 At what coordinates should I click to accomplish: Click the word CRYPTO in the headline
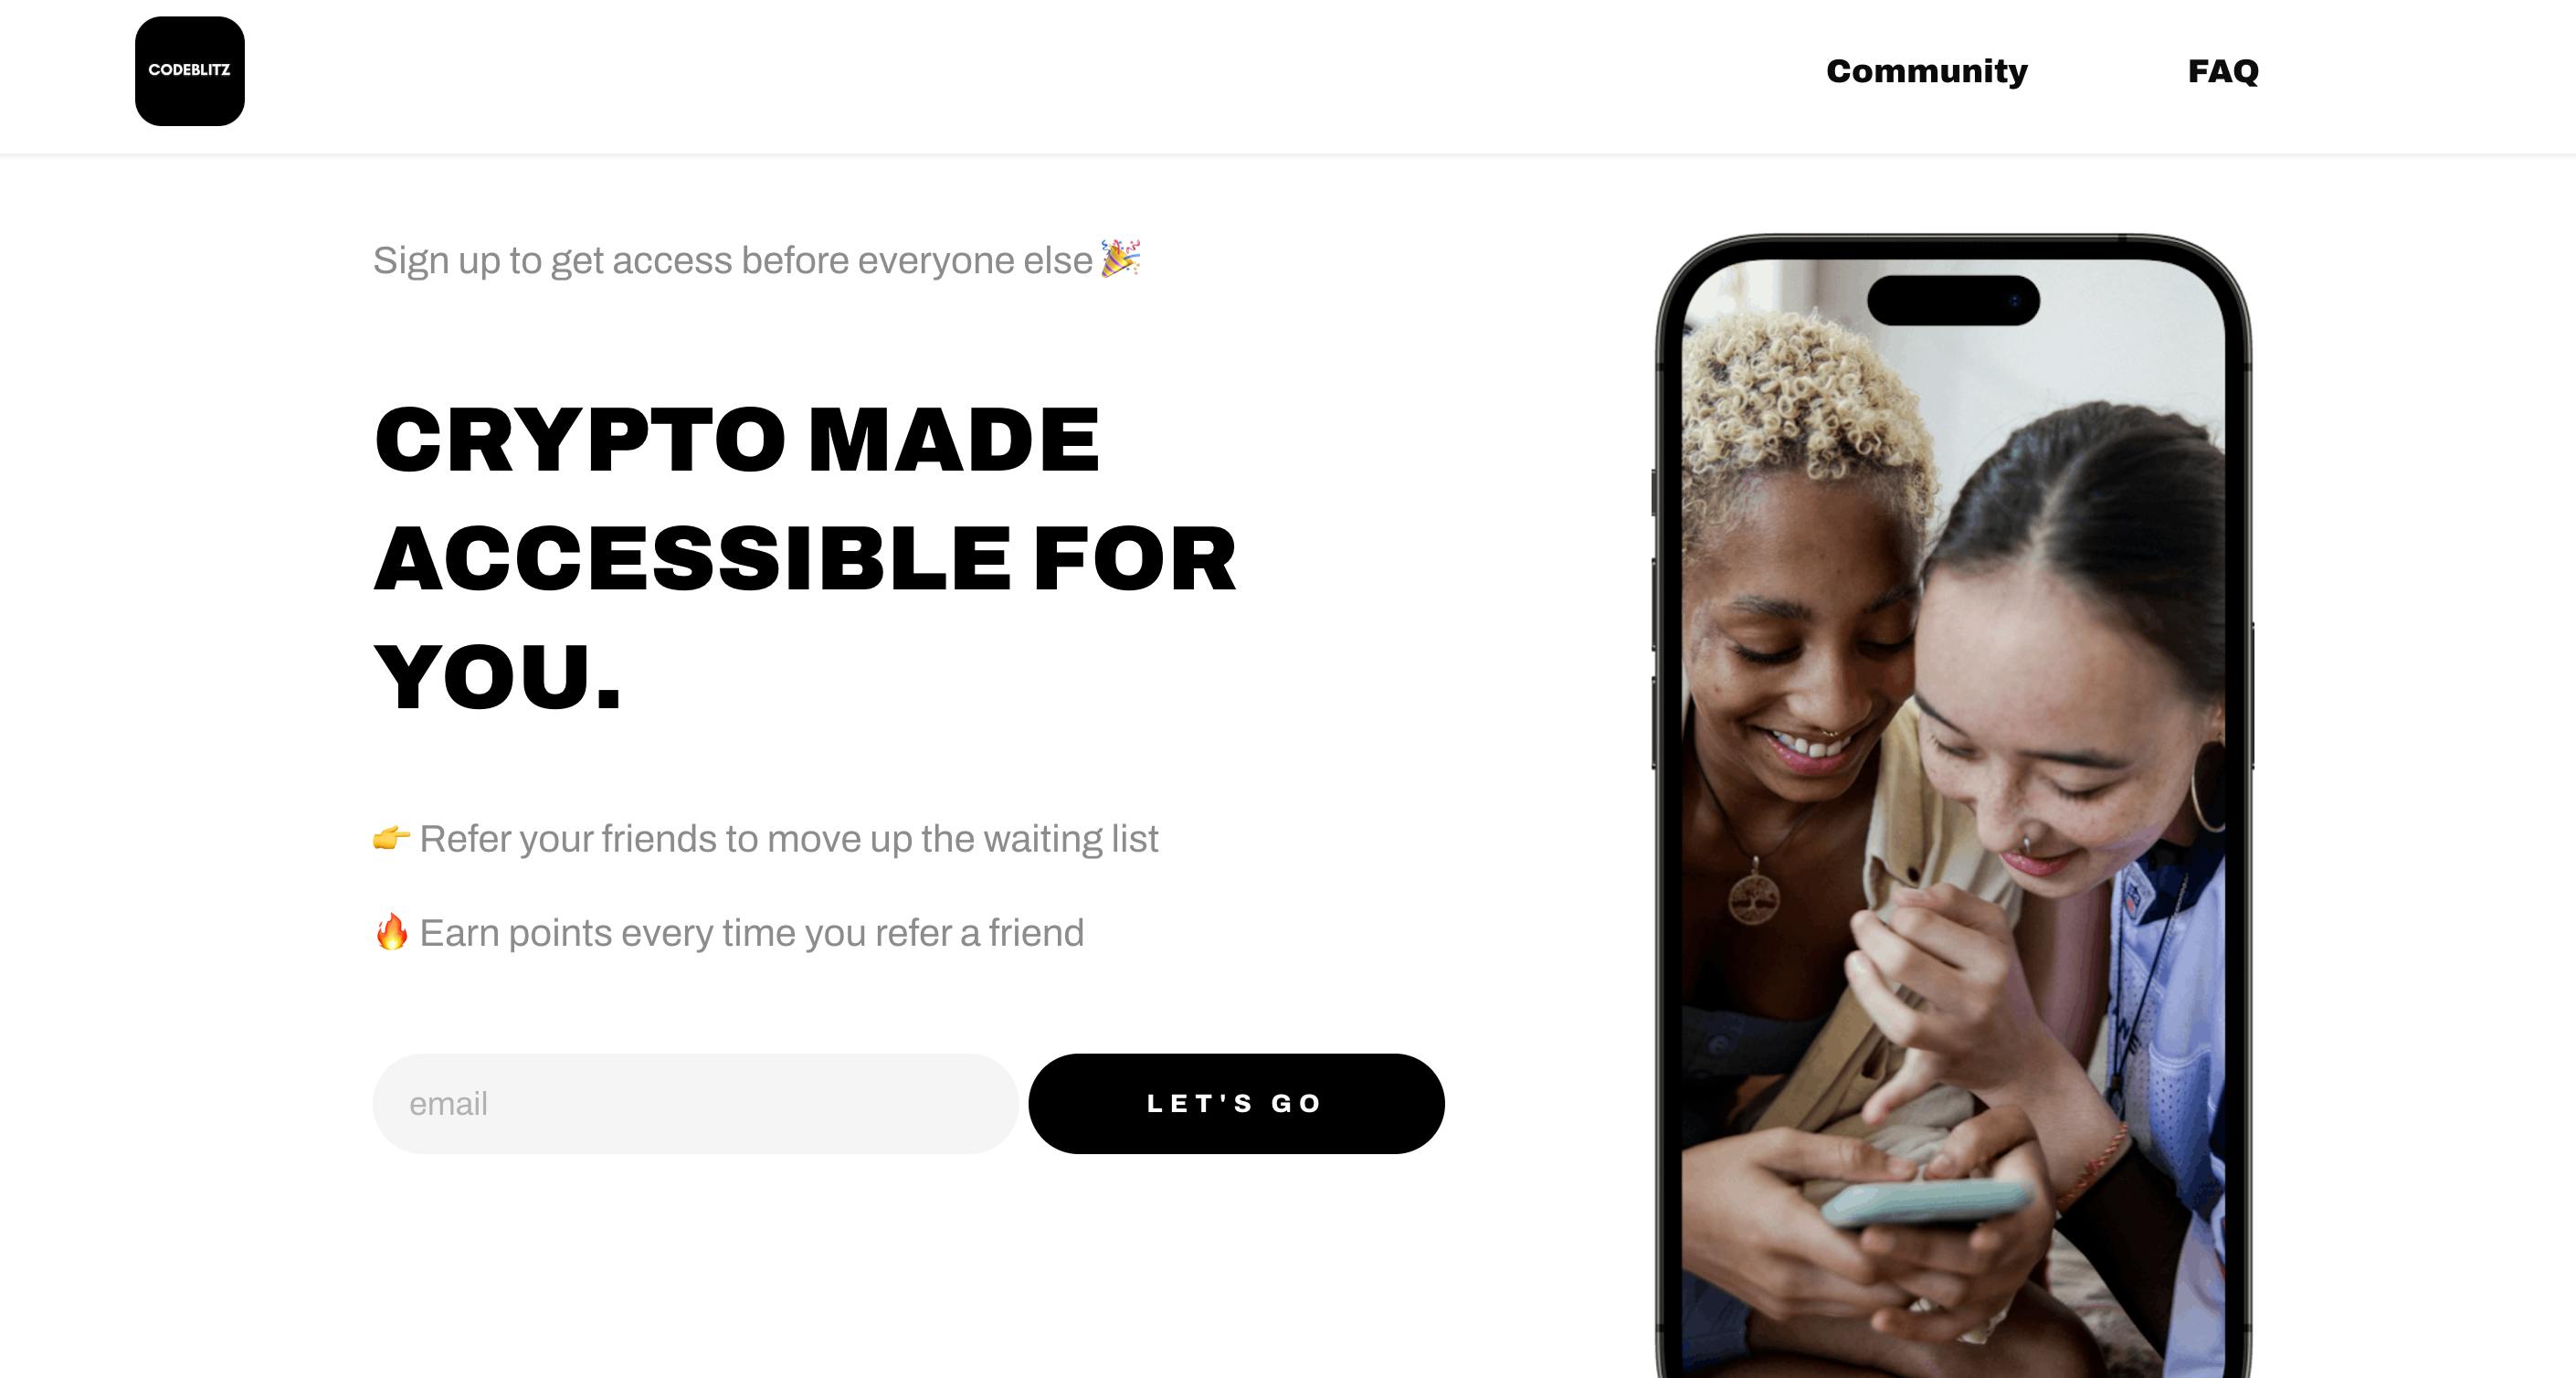click(580, 439)
